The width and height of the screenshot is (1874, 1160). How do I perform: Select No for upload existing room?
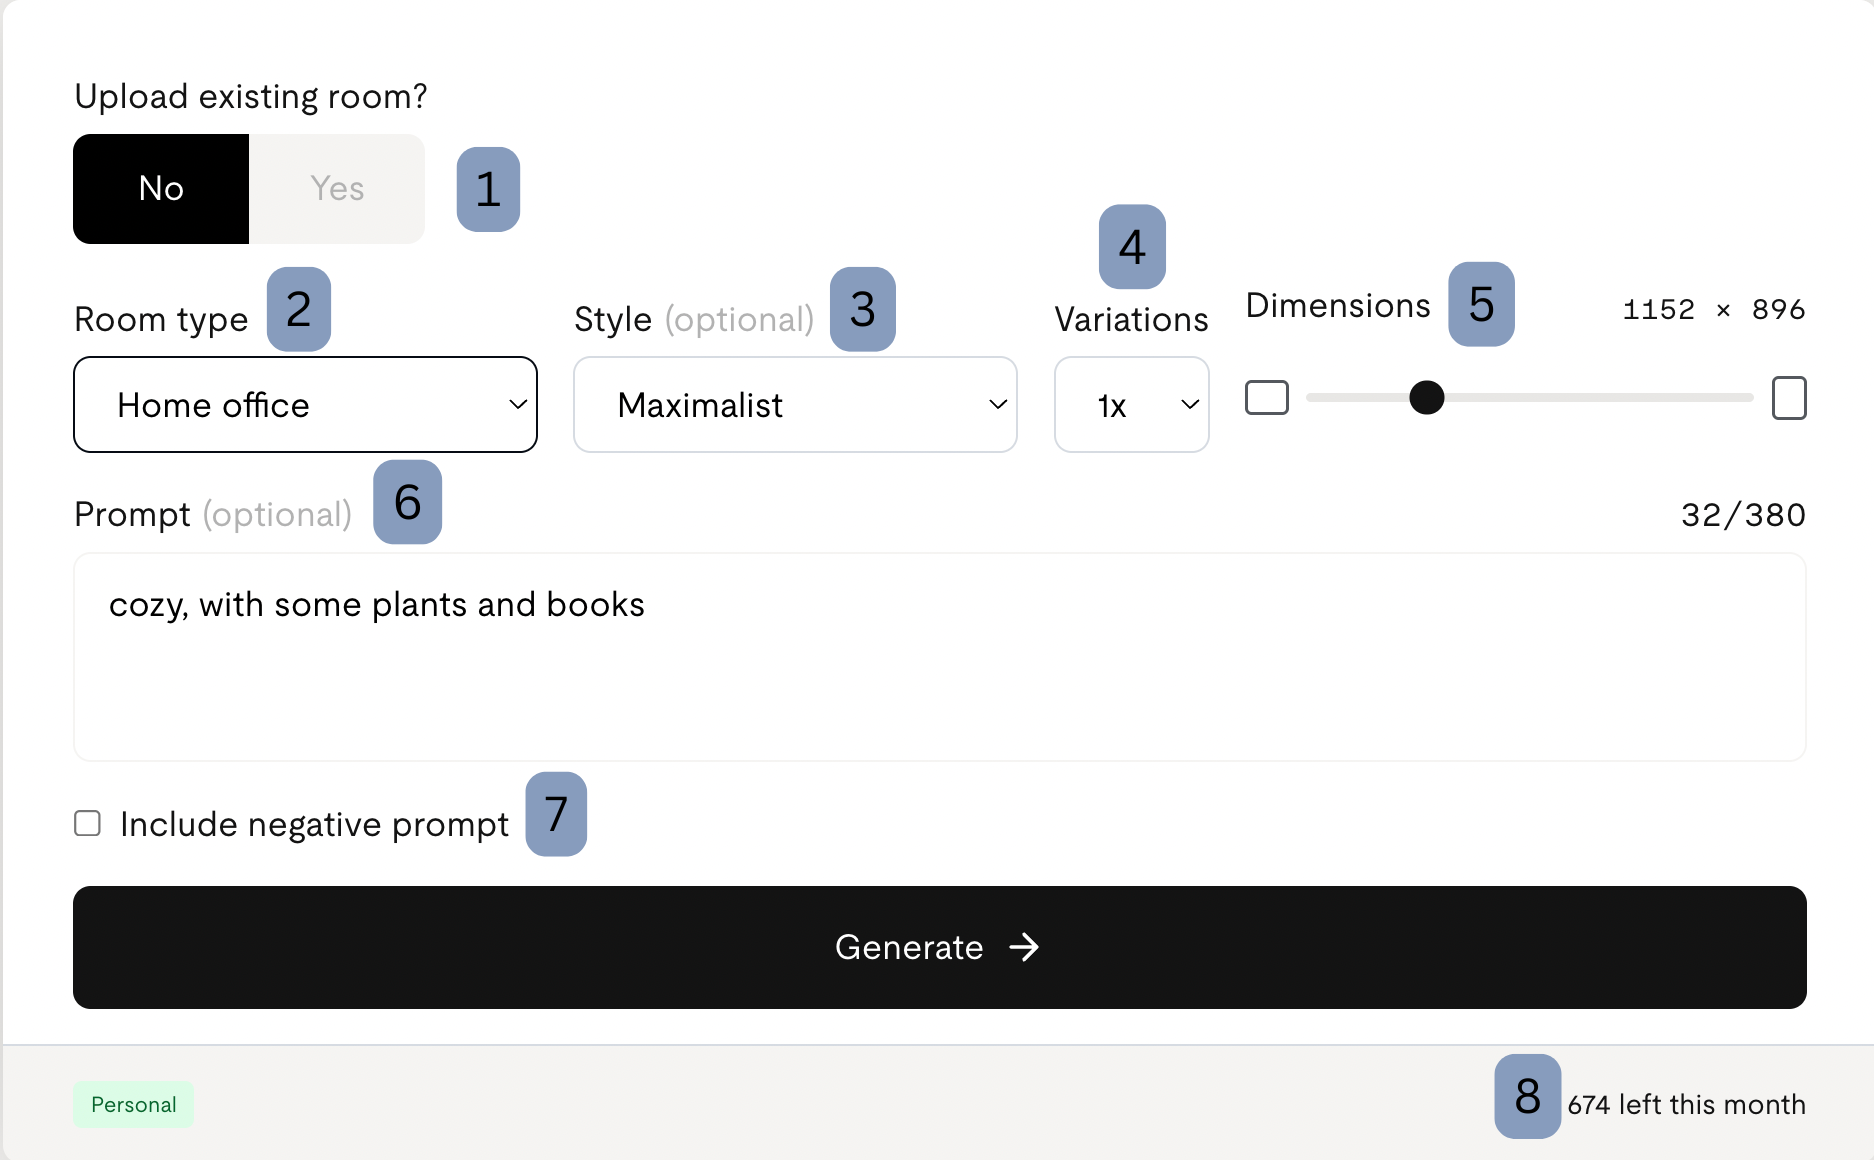[161, 189]
